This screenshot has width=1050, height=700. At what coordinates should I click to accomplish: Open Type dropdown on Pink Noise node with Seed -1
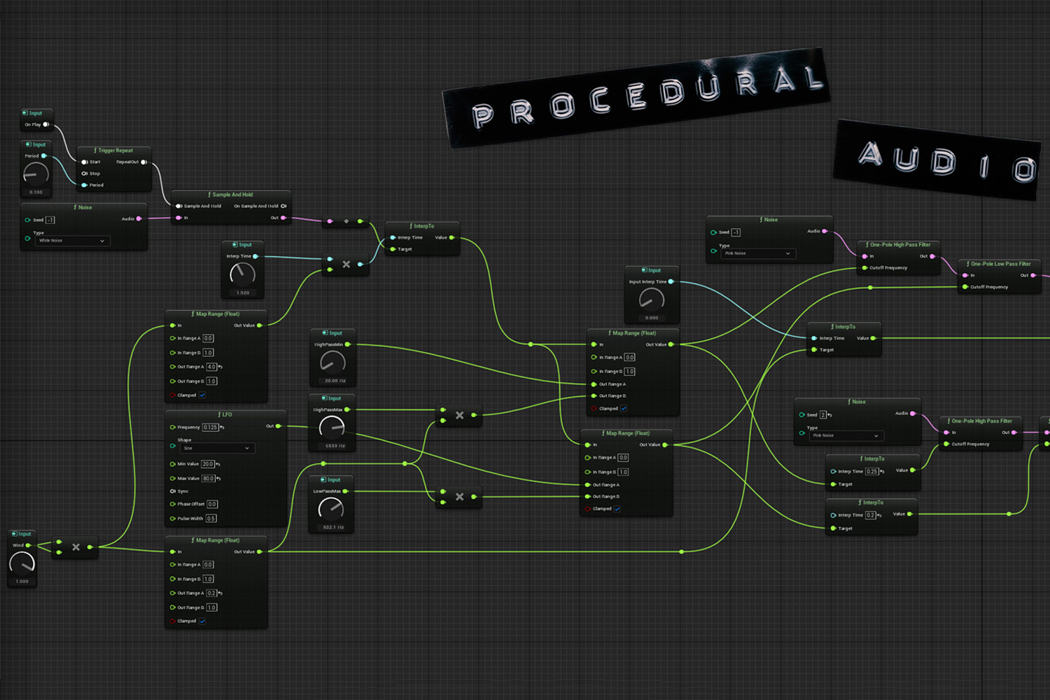point(758,253)
